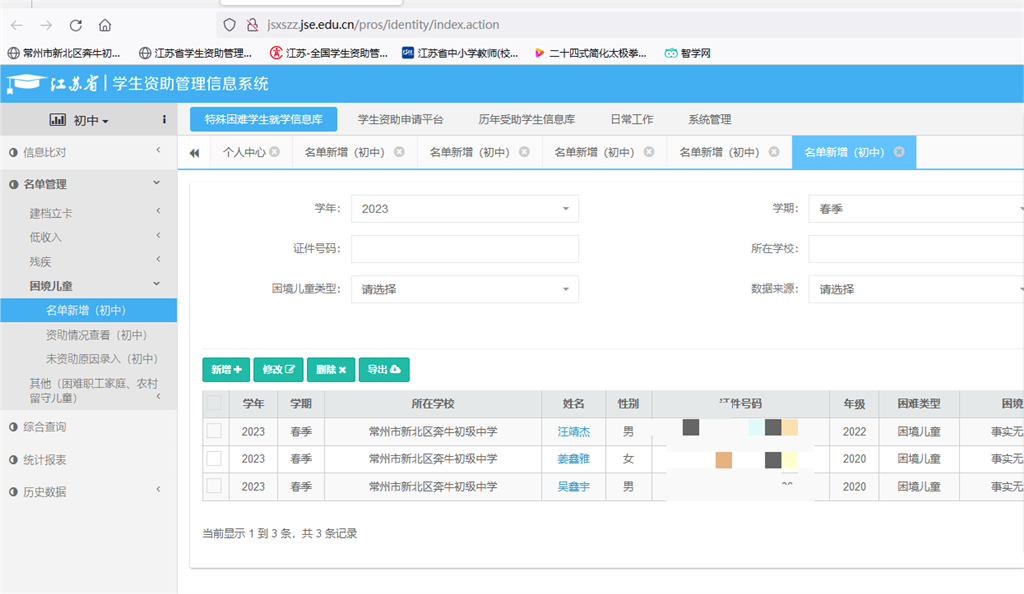Open the 困境儿童类型 dropdown
The width and height of the screenshot is (1024, 594).
[464, 289]
